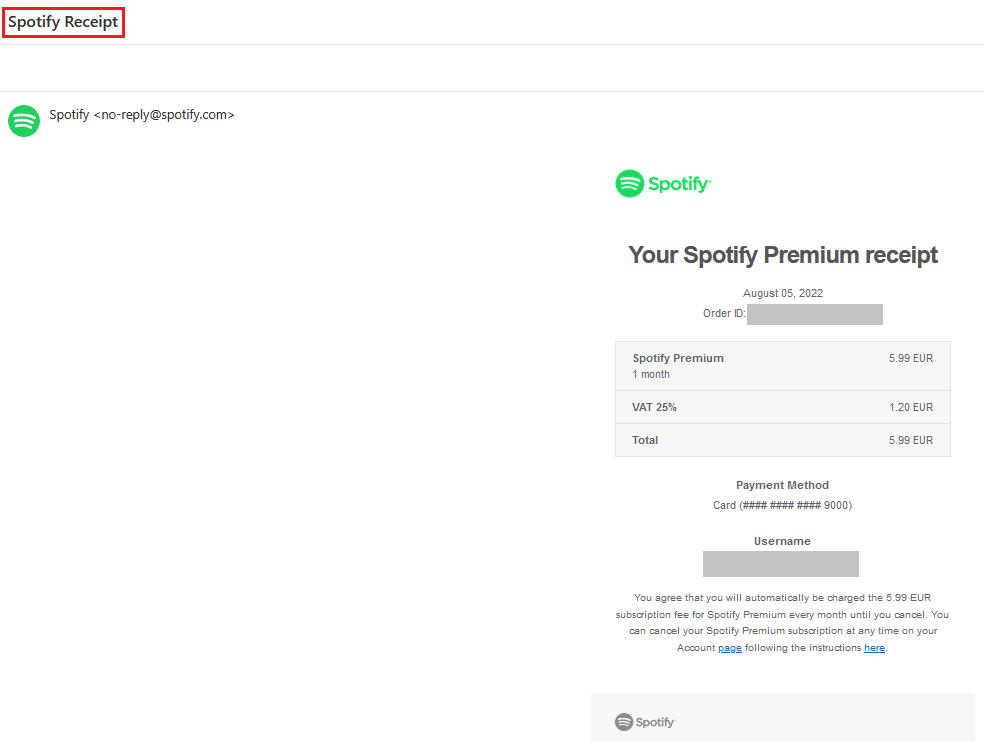Click the redacted username box
984x741 pixels.
click(x=781, y=564)
